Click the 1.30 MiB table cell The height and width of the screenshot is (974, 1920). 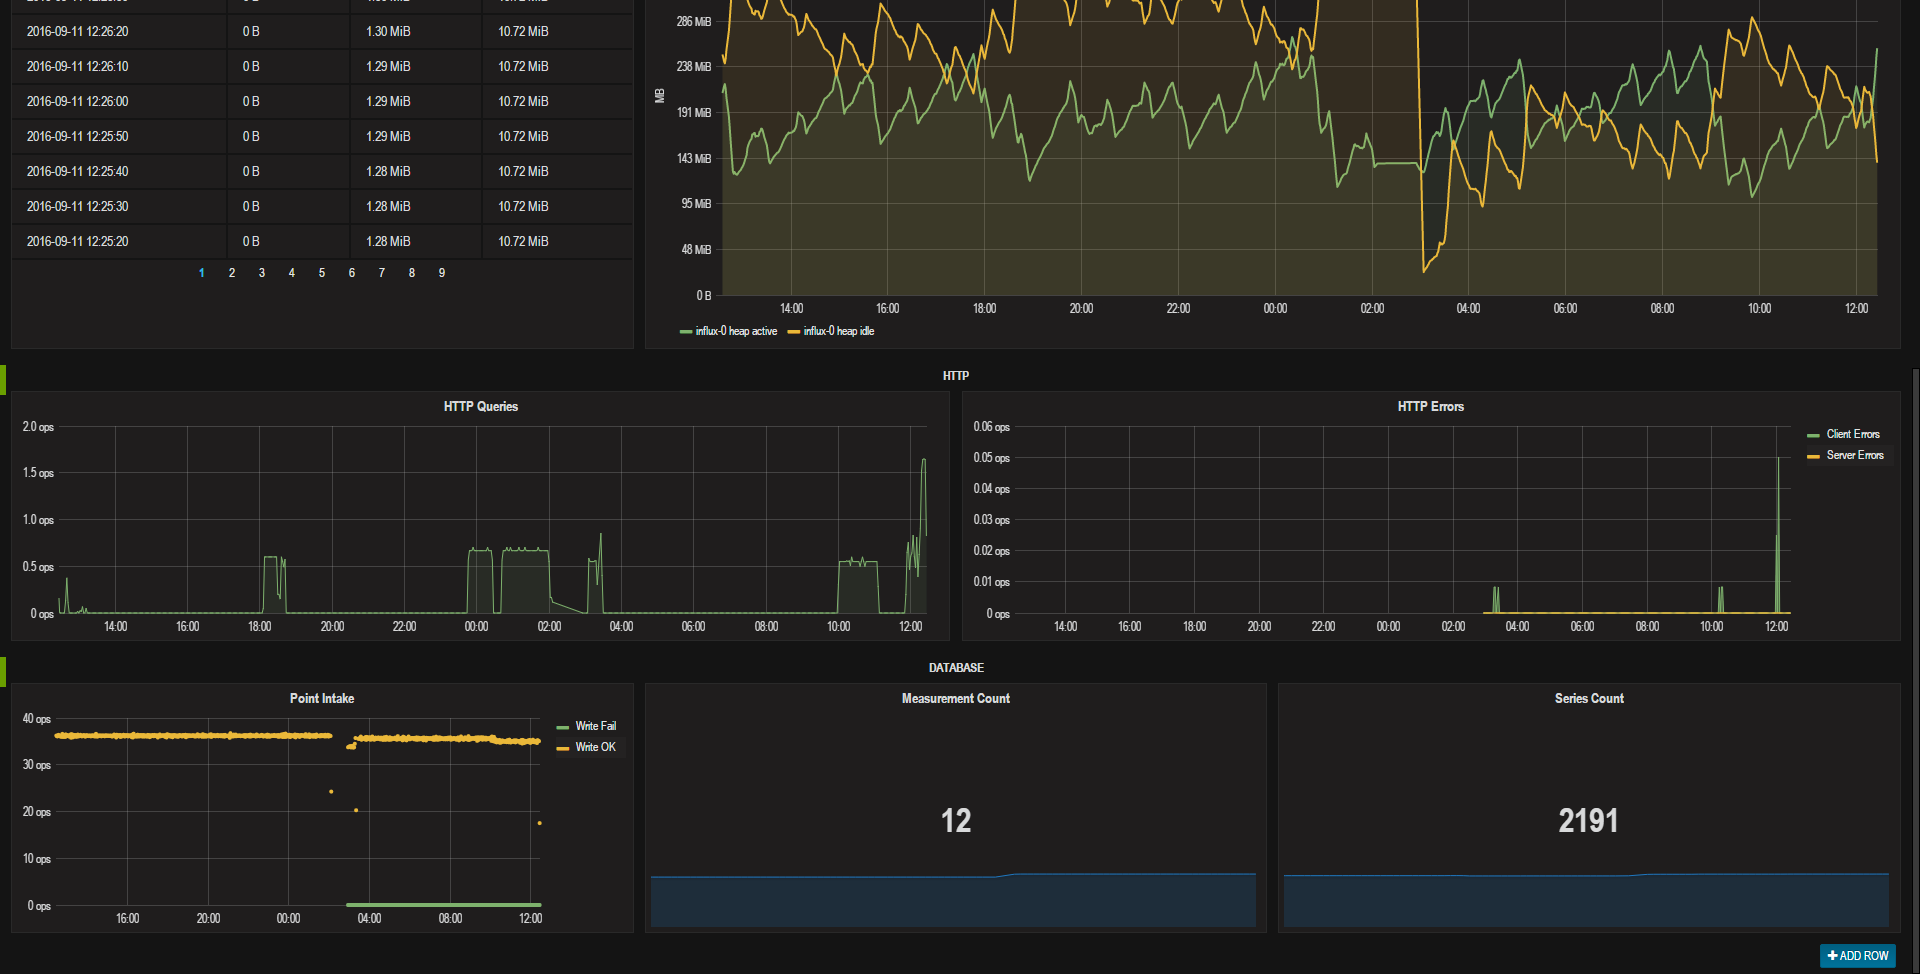416,31
